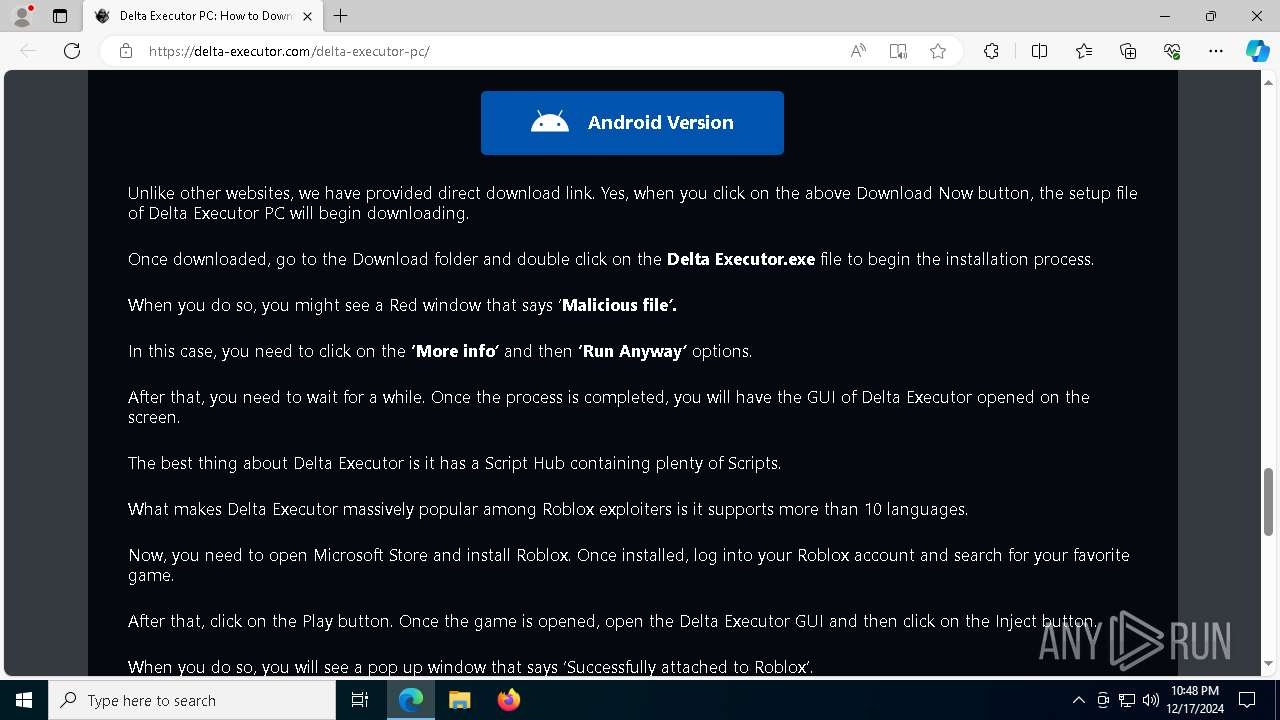The height and width of the screenshot is (720, 1280).
Task: Open Collections panel
Action: tap(1128, 51)
